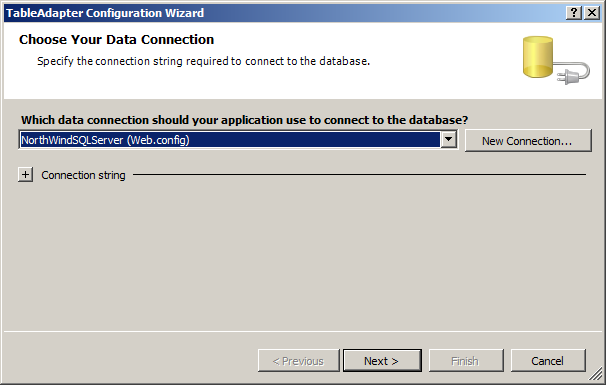606x385 pixels.
Task: Expand the Connection string section with plus
Action: click(26, 175)
